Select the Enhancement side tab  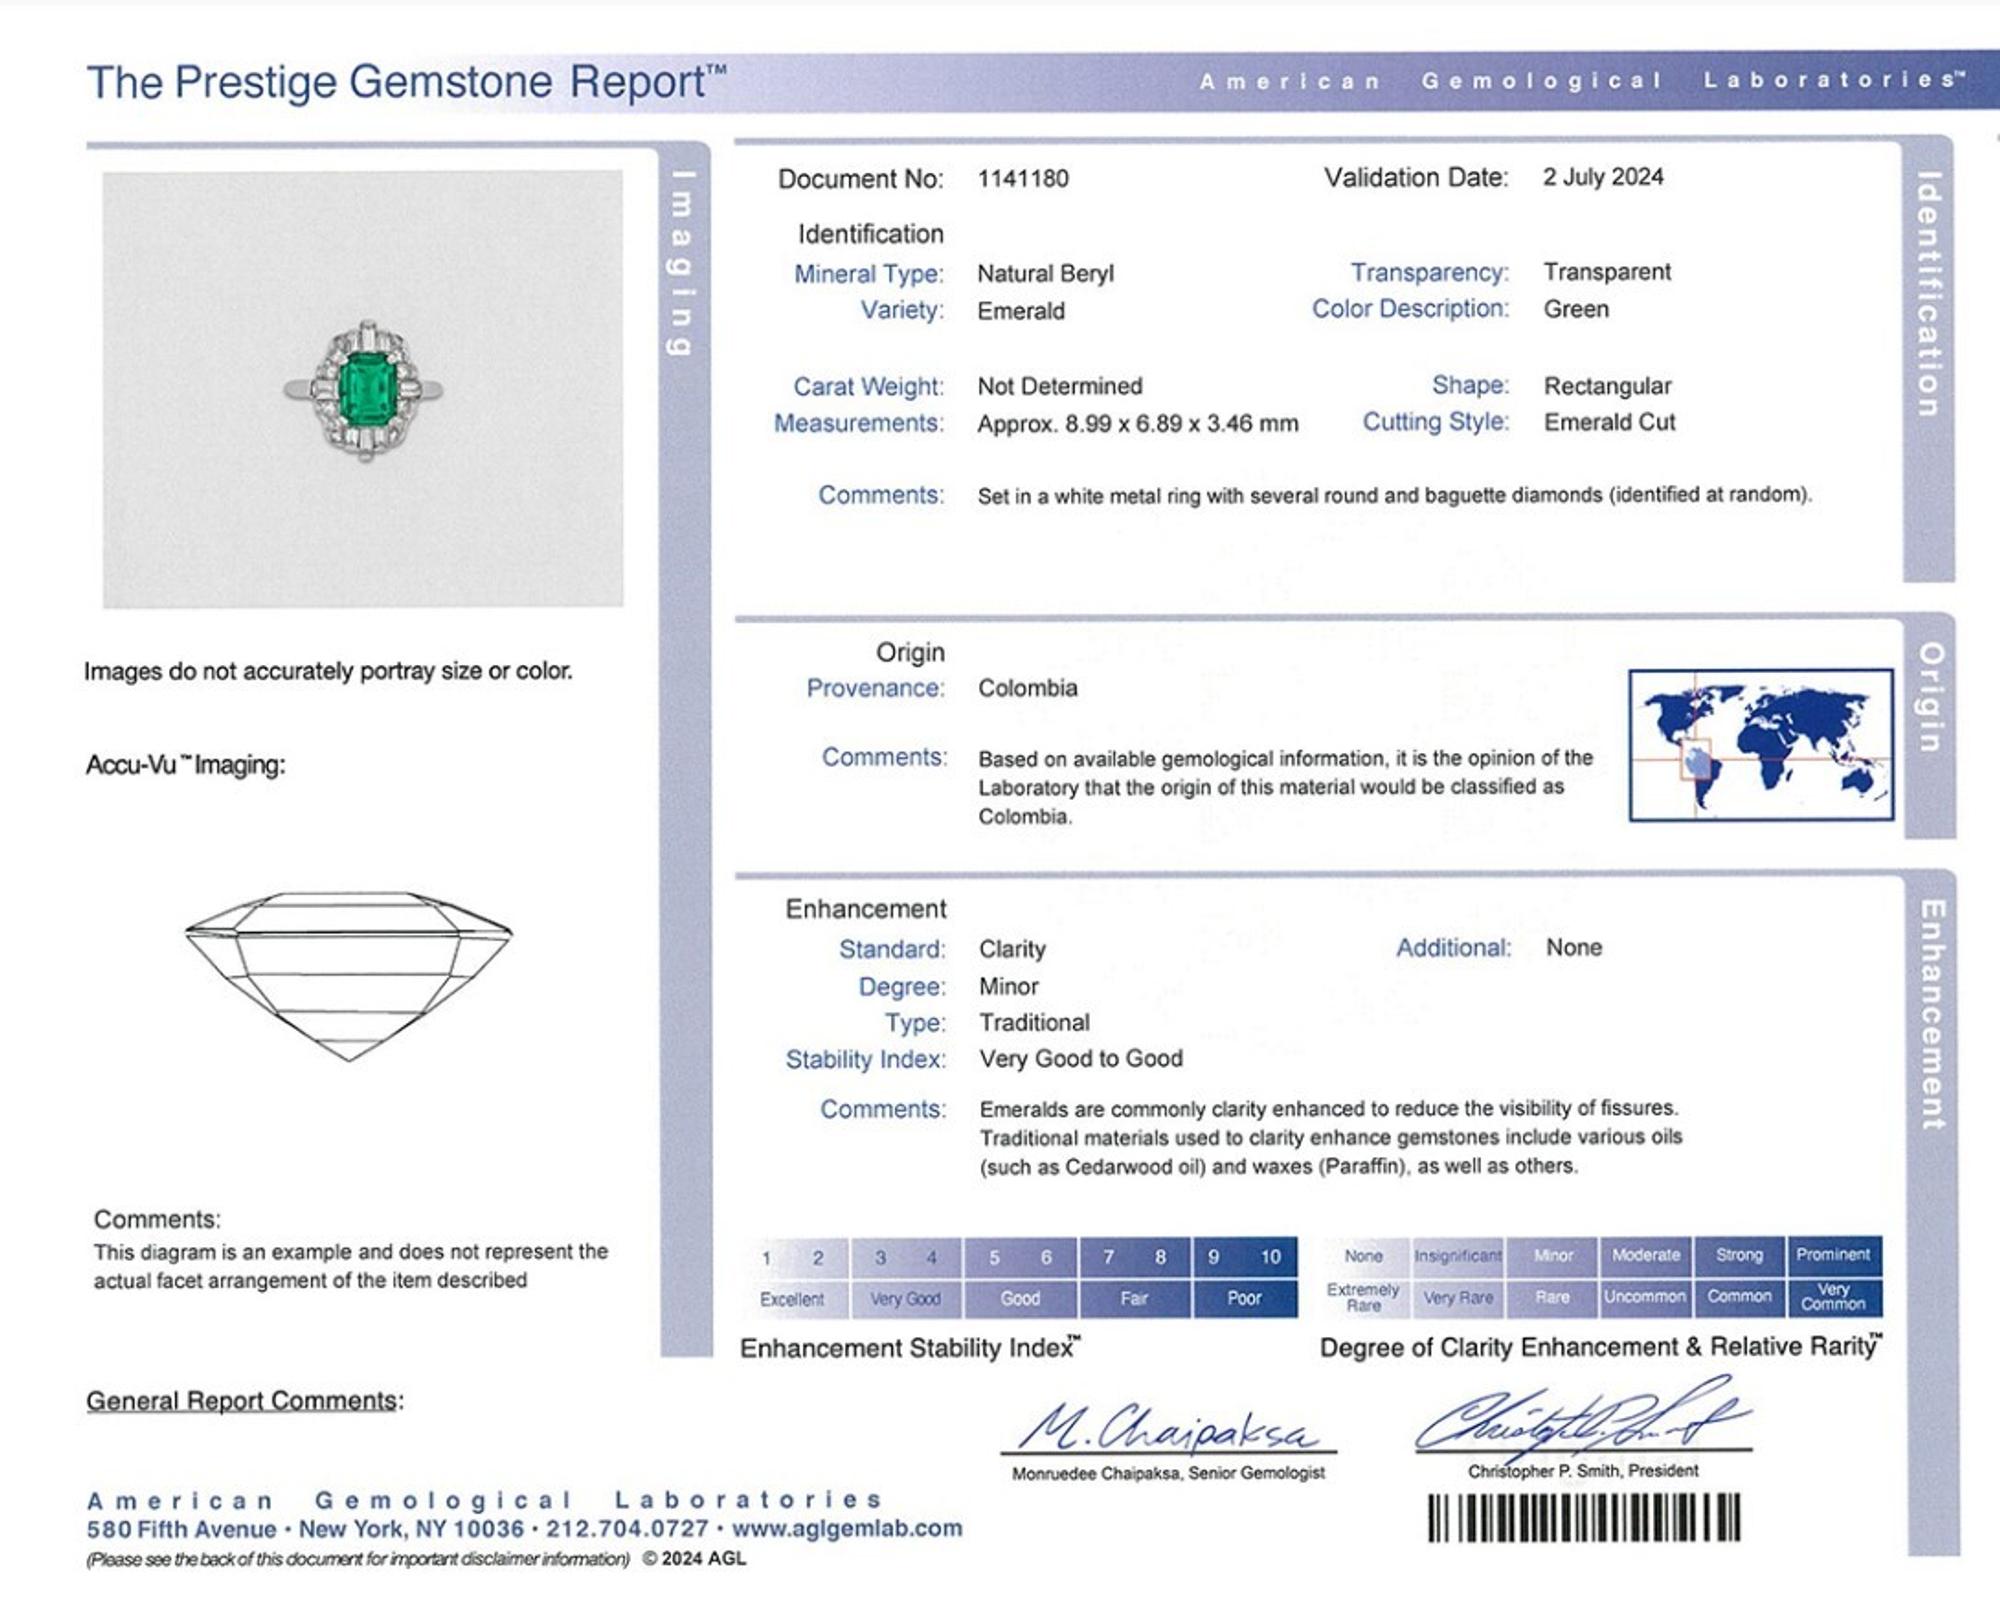[1933, 1015]
